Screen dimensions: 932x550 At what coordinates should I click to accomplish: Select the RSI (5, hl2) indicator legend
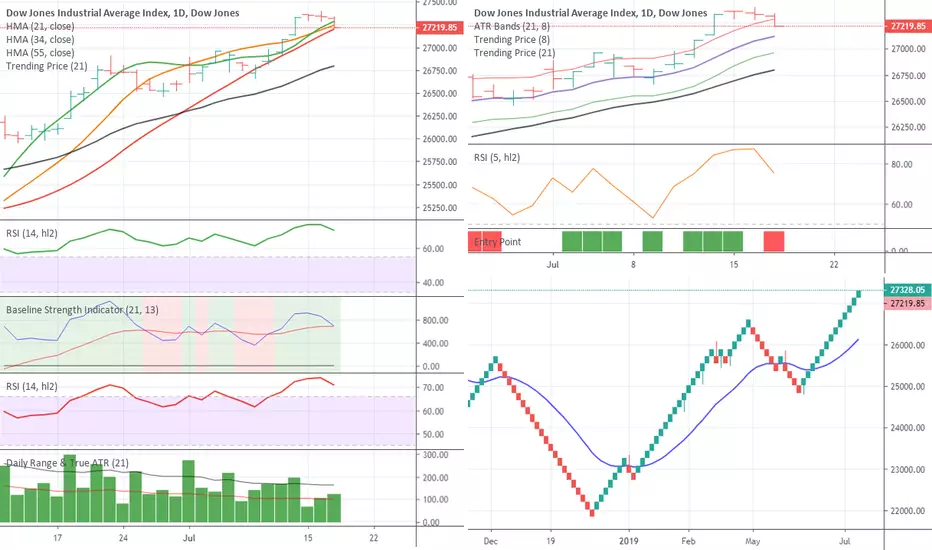click(497, 158)
